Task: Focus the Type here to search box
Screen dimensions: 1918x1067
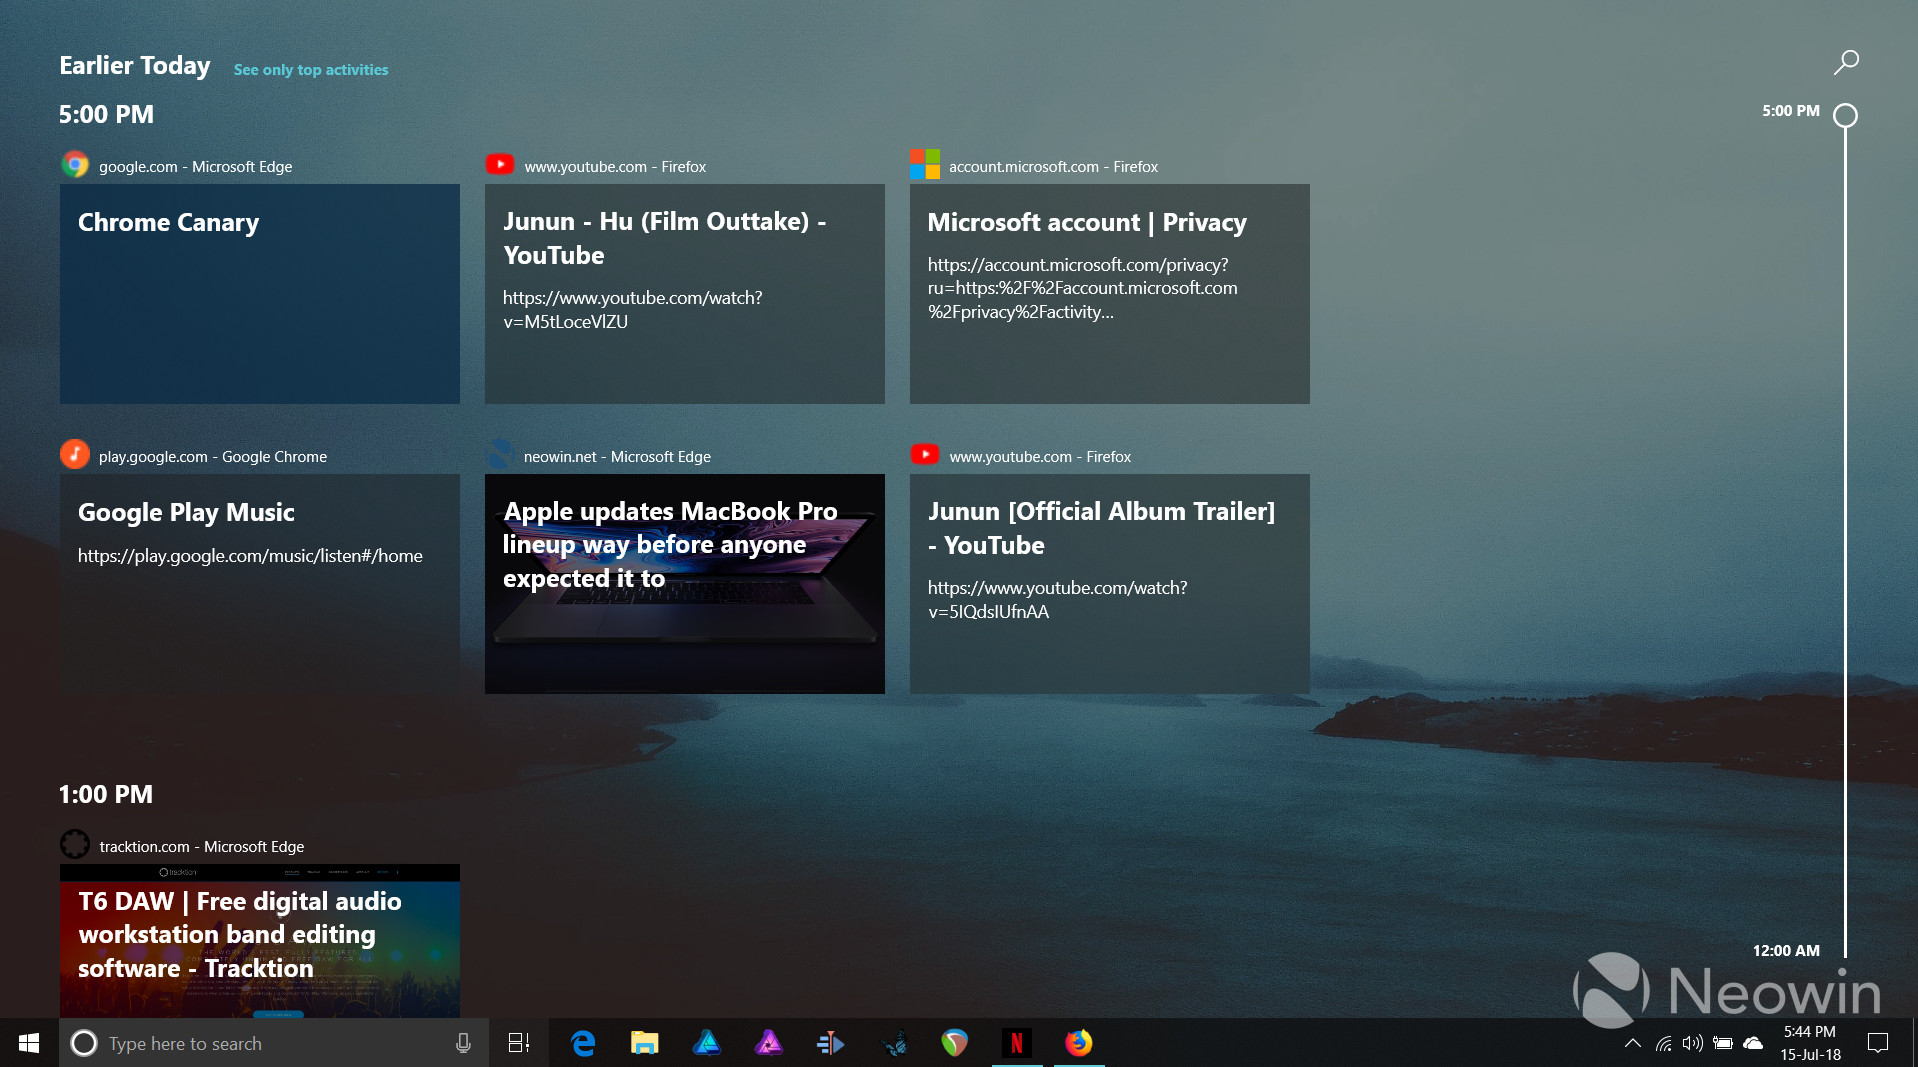Action: coord(274,1043)
